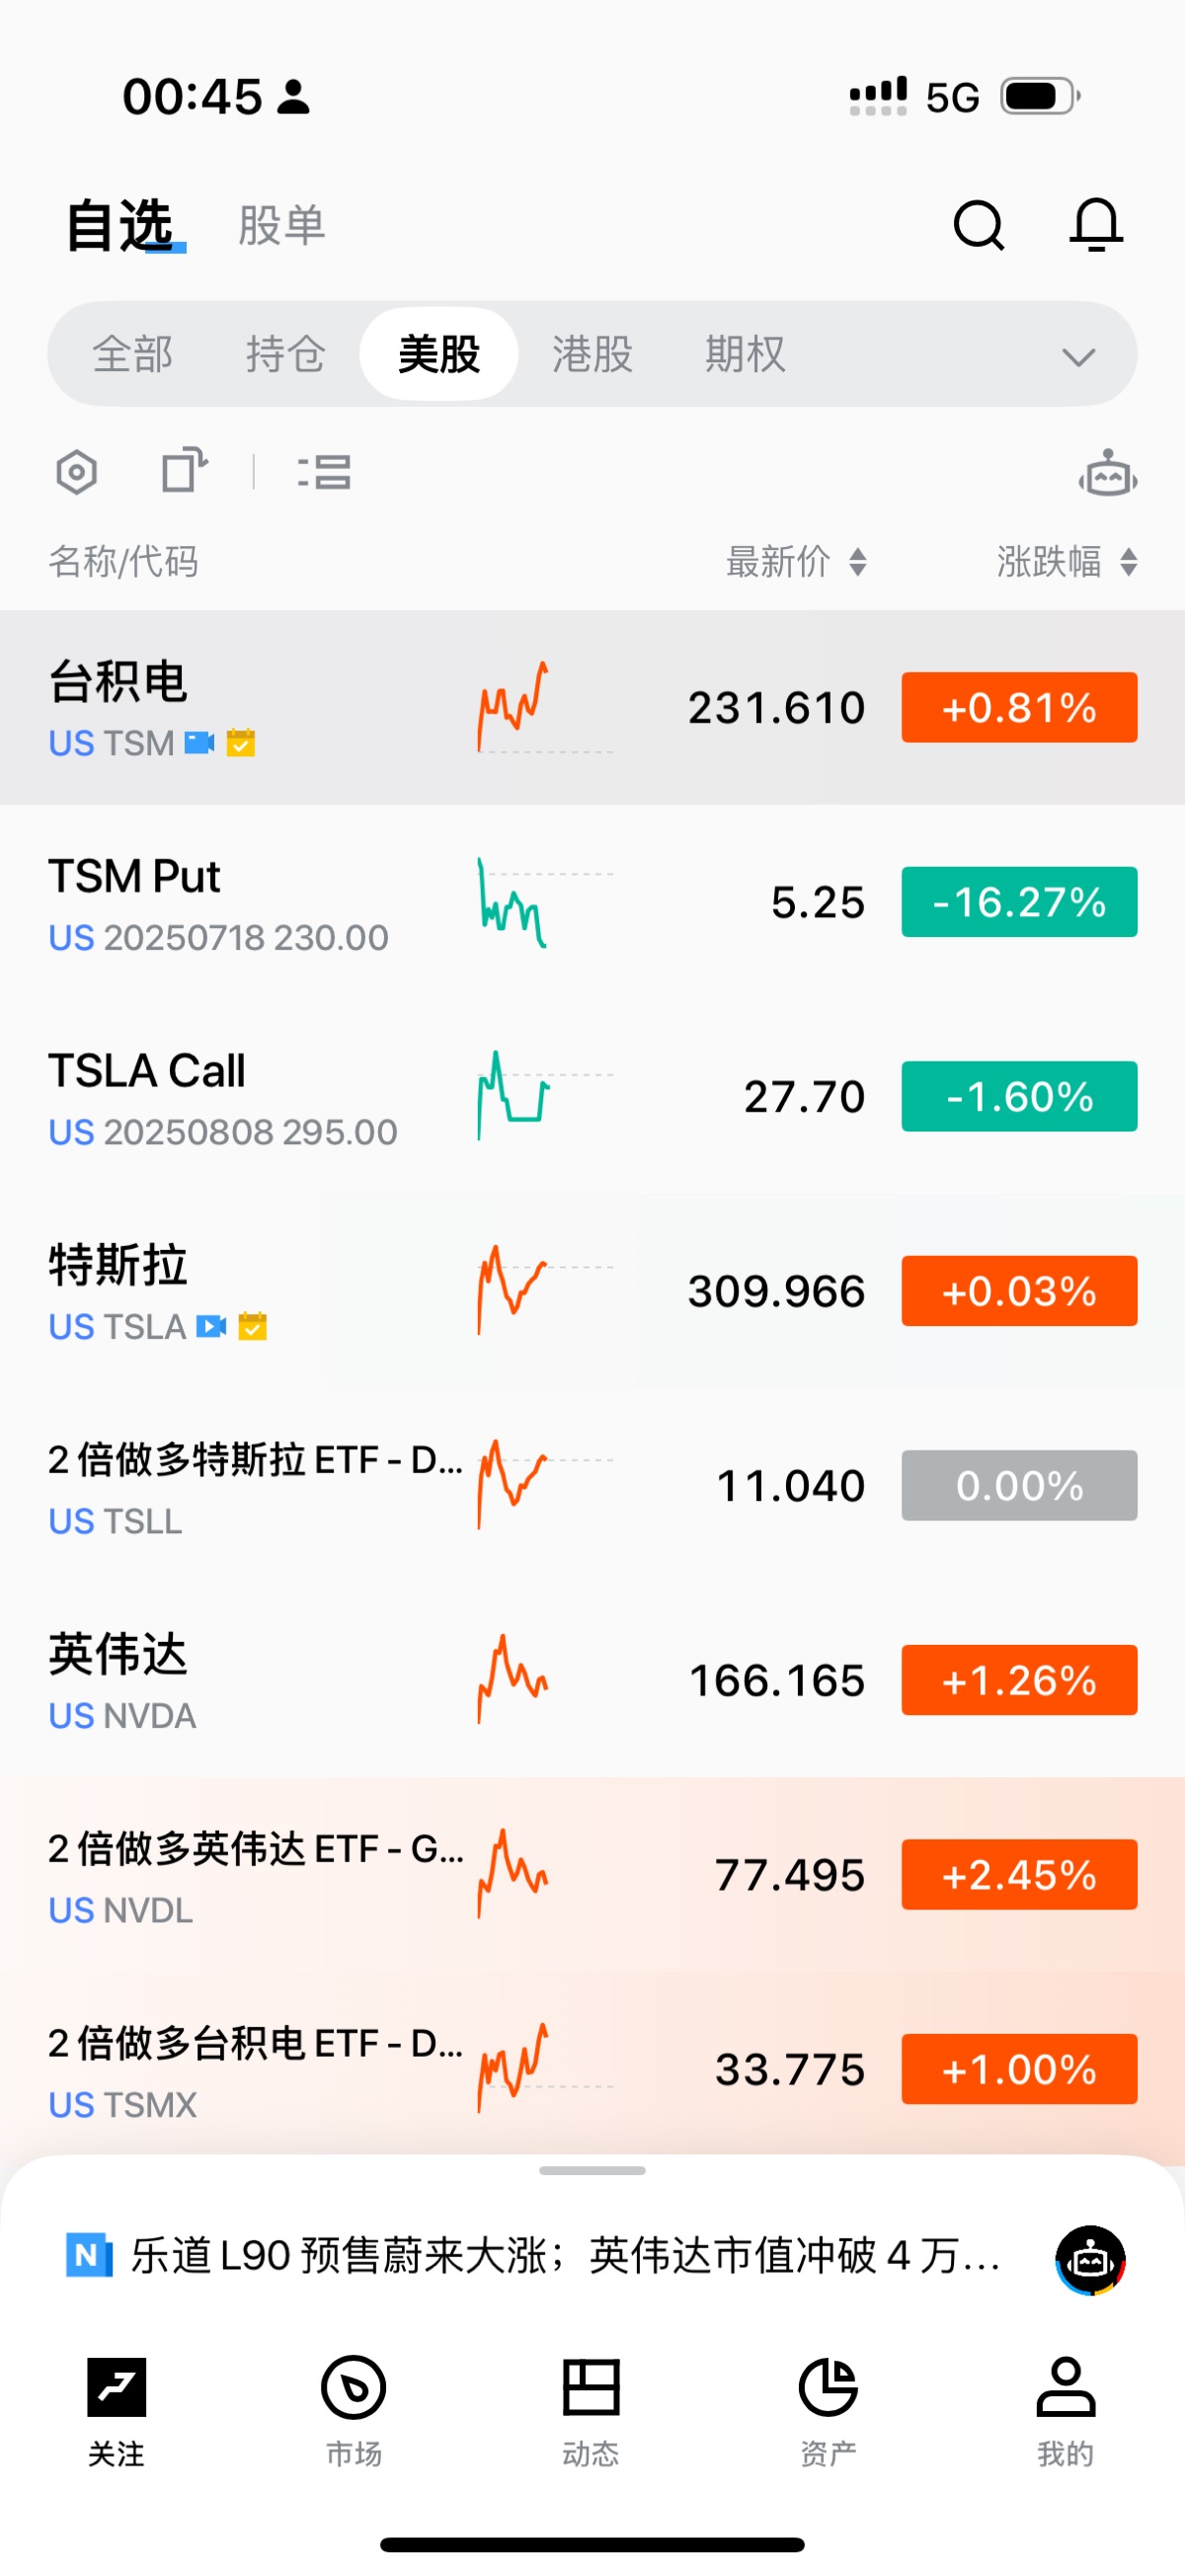This screenshot has height=2576, width=1185.
Task: Open the round AI chat bubble icon
Action: coord(1090,2259)
